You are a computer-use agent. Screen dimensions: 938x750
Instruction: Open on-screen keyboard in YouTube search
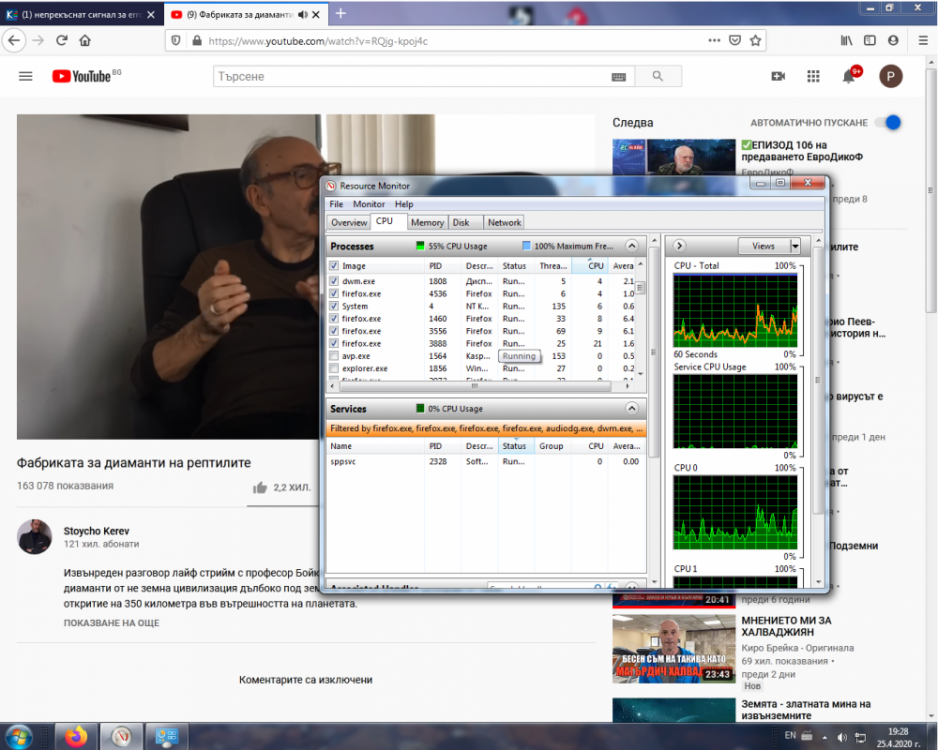(619, 77)
